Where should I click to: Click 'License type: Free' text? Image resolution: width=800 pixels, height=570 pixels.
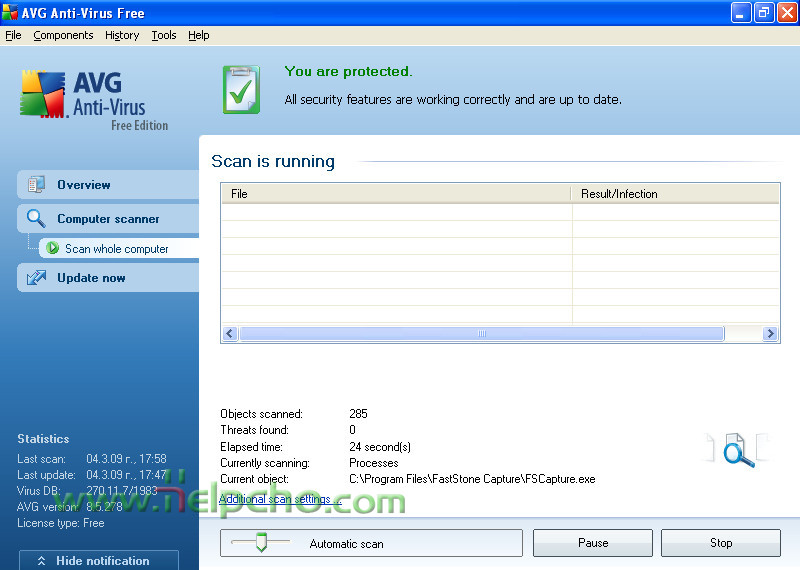pos(61,523)
